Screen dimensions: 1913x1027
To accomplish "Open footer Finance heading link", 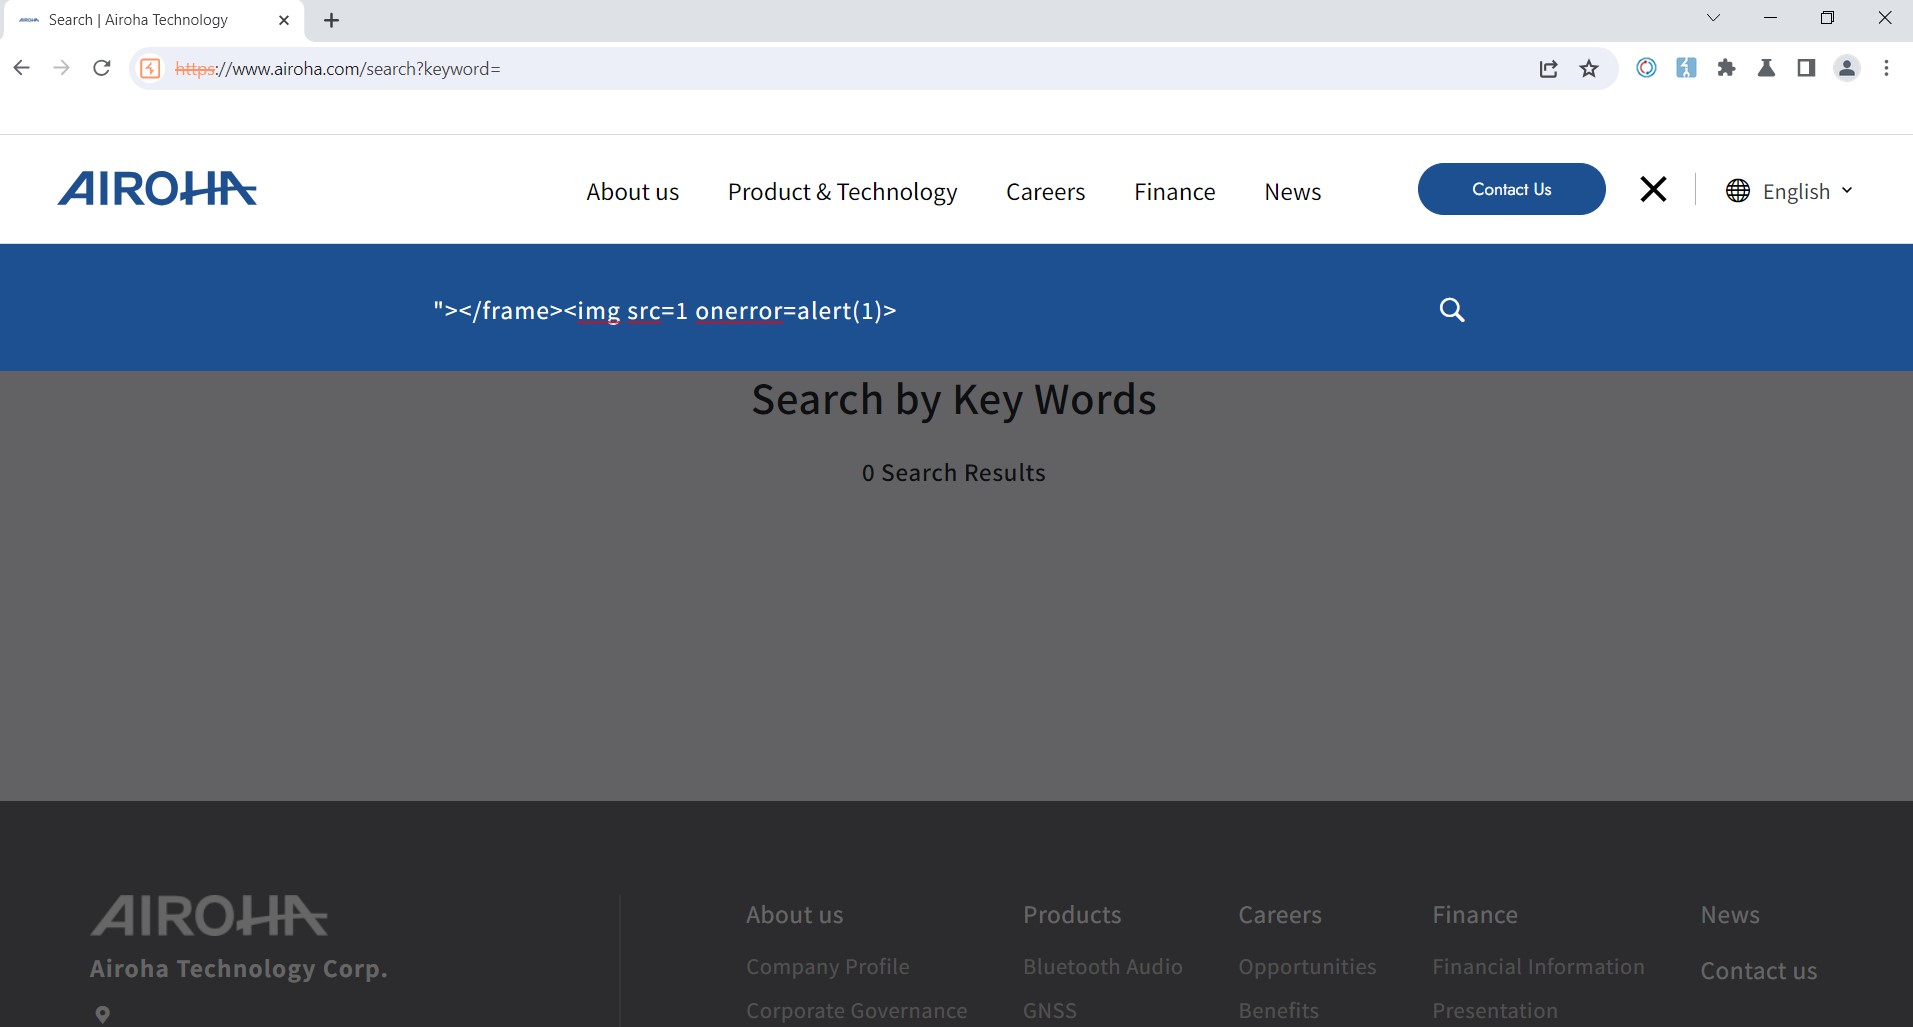I will (x=1475, y=915).
